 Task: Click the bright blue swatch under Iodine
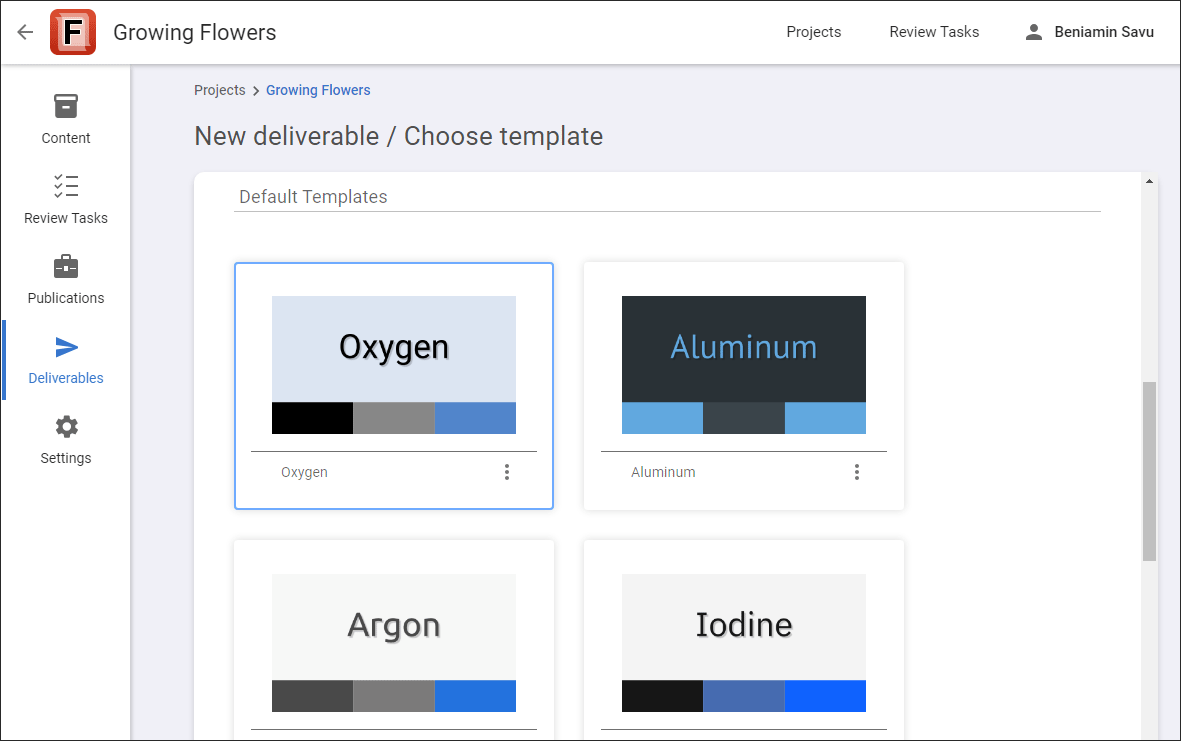[825, 696]
